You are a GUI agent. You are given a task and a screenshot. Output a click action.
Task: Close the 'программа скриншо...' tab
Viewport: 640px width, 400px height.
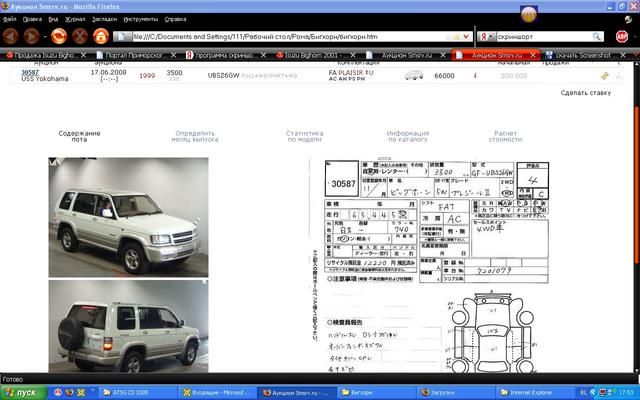(x=263, y=55)
